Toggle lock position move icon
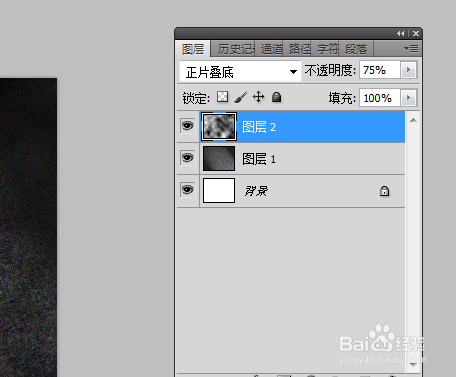The height and width of the screenshot is (377, 456). (259, 97)
